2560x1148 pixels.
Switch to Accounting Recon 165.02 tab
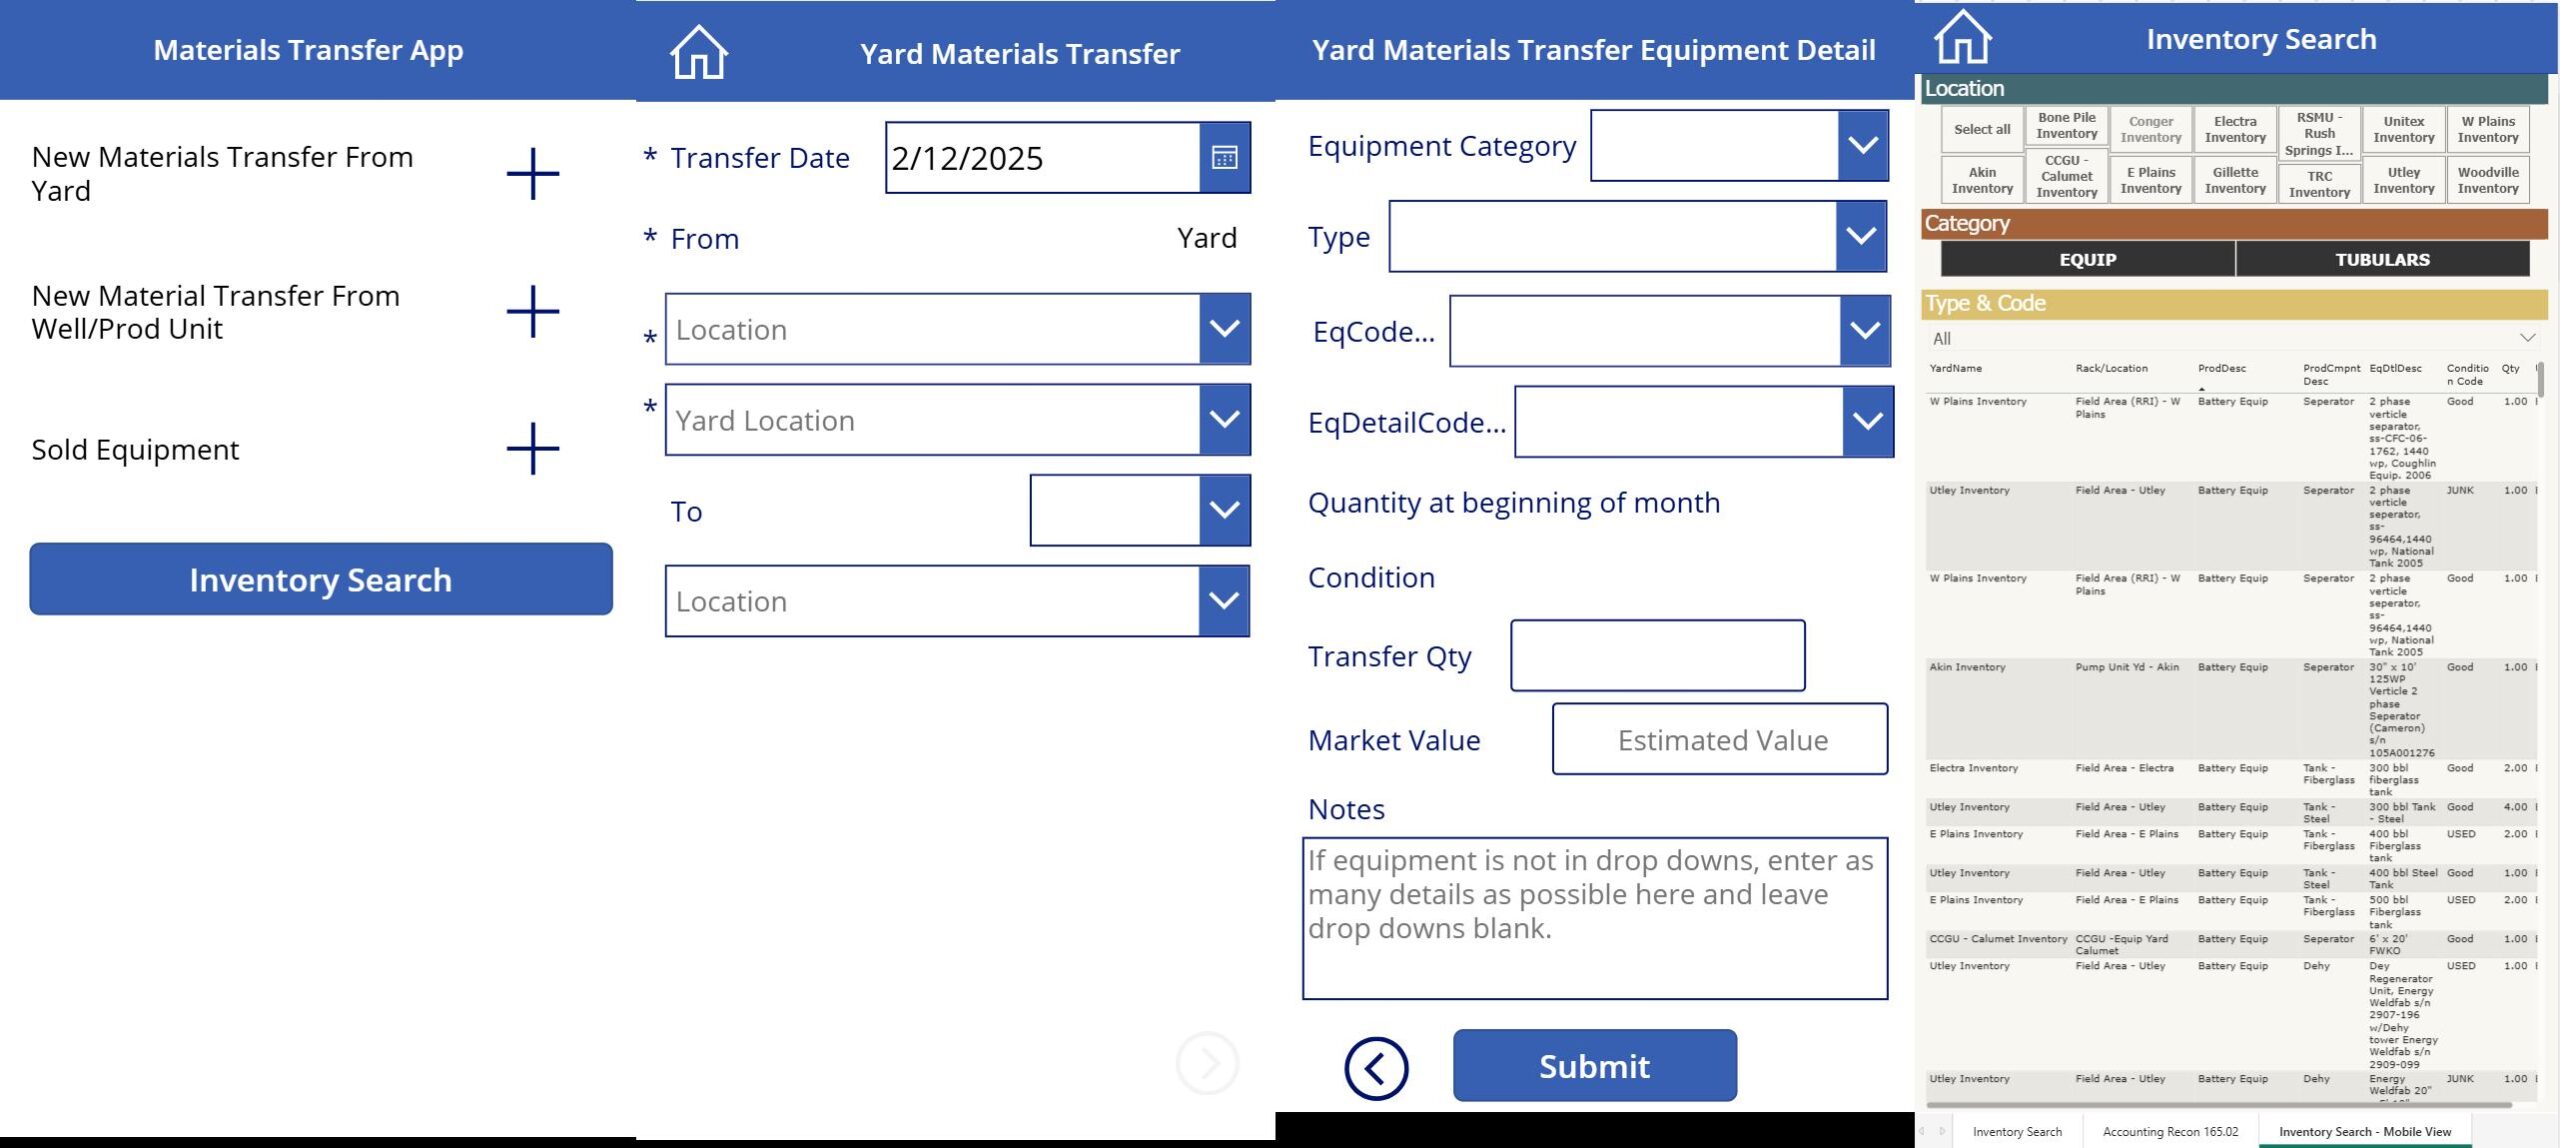coord(2170,1132)
